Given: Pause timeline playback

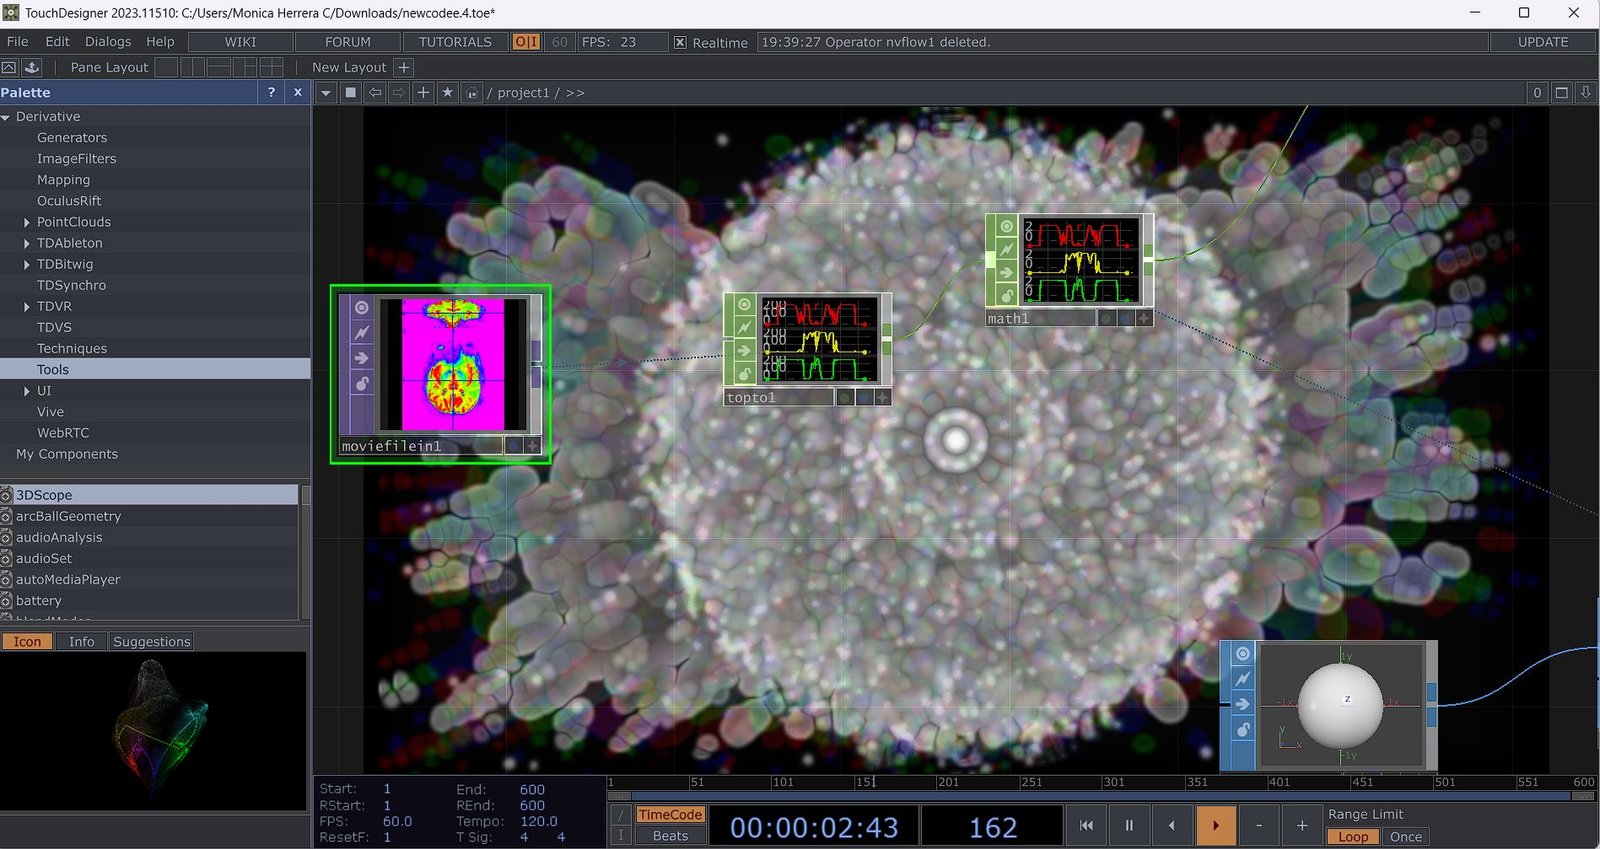Looking at the screenshot, I should pyautogui.click(x=1129, y=826).
